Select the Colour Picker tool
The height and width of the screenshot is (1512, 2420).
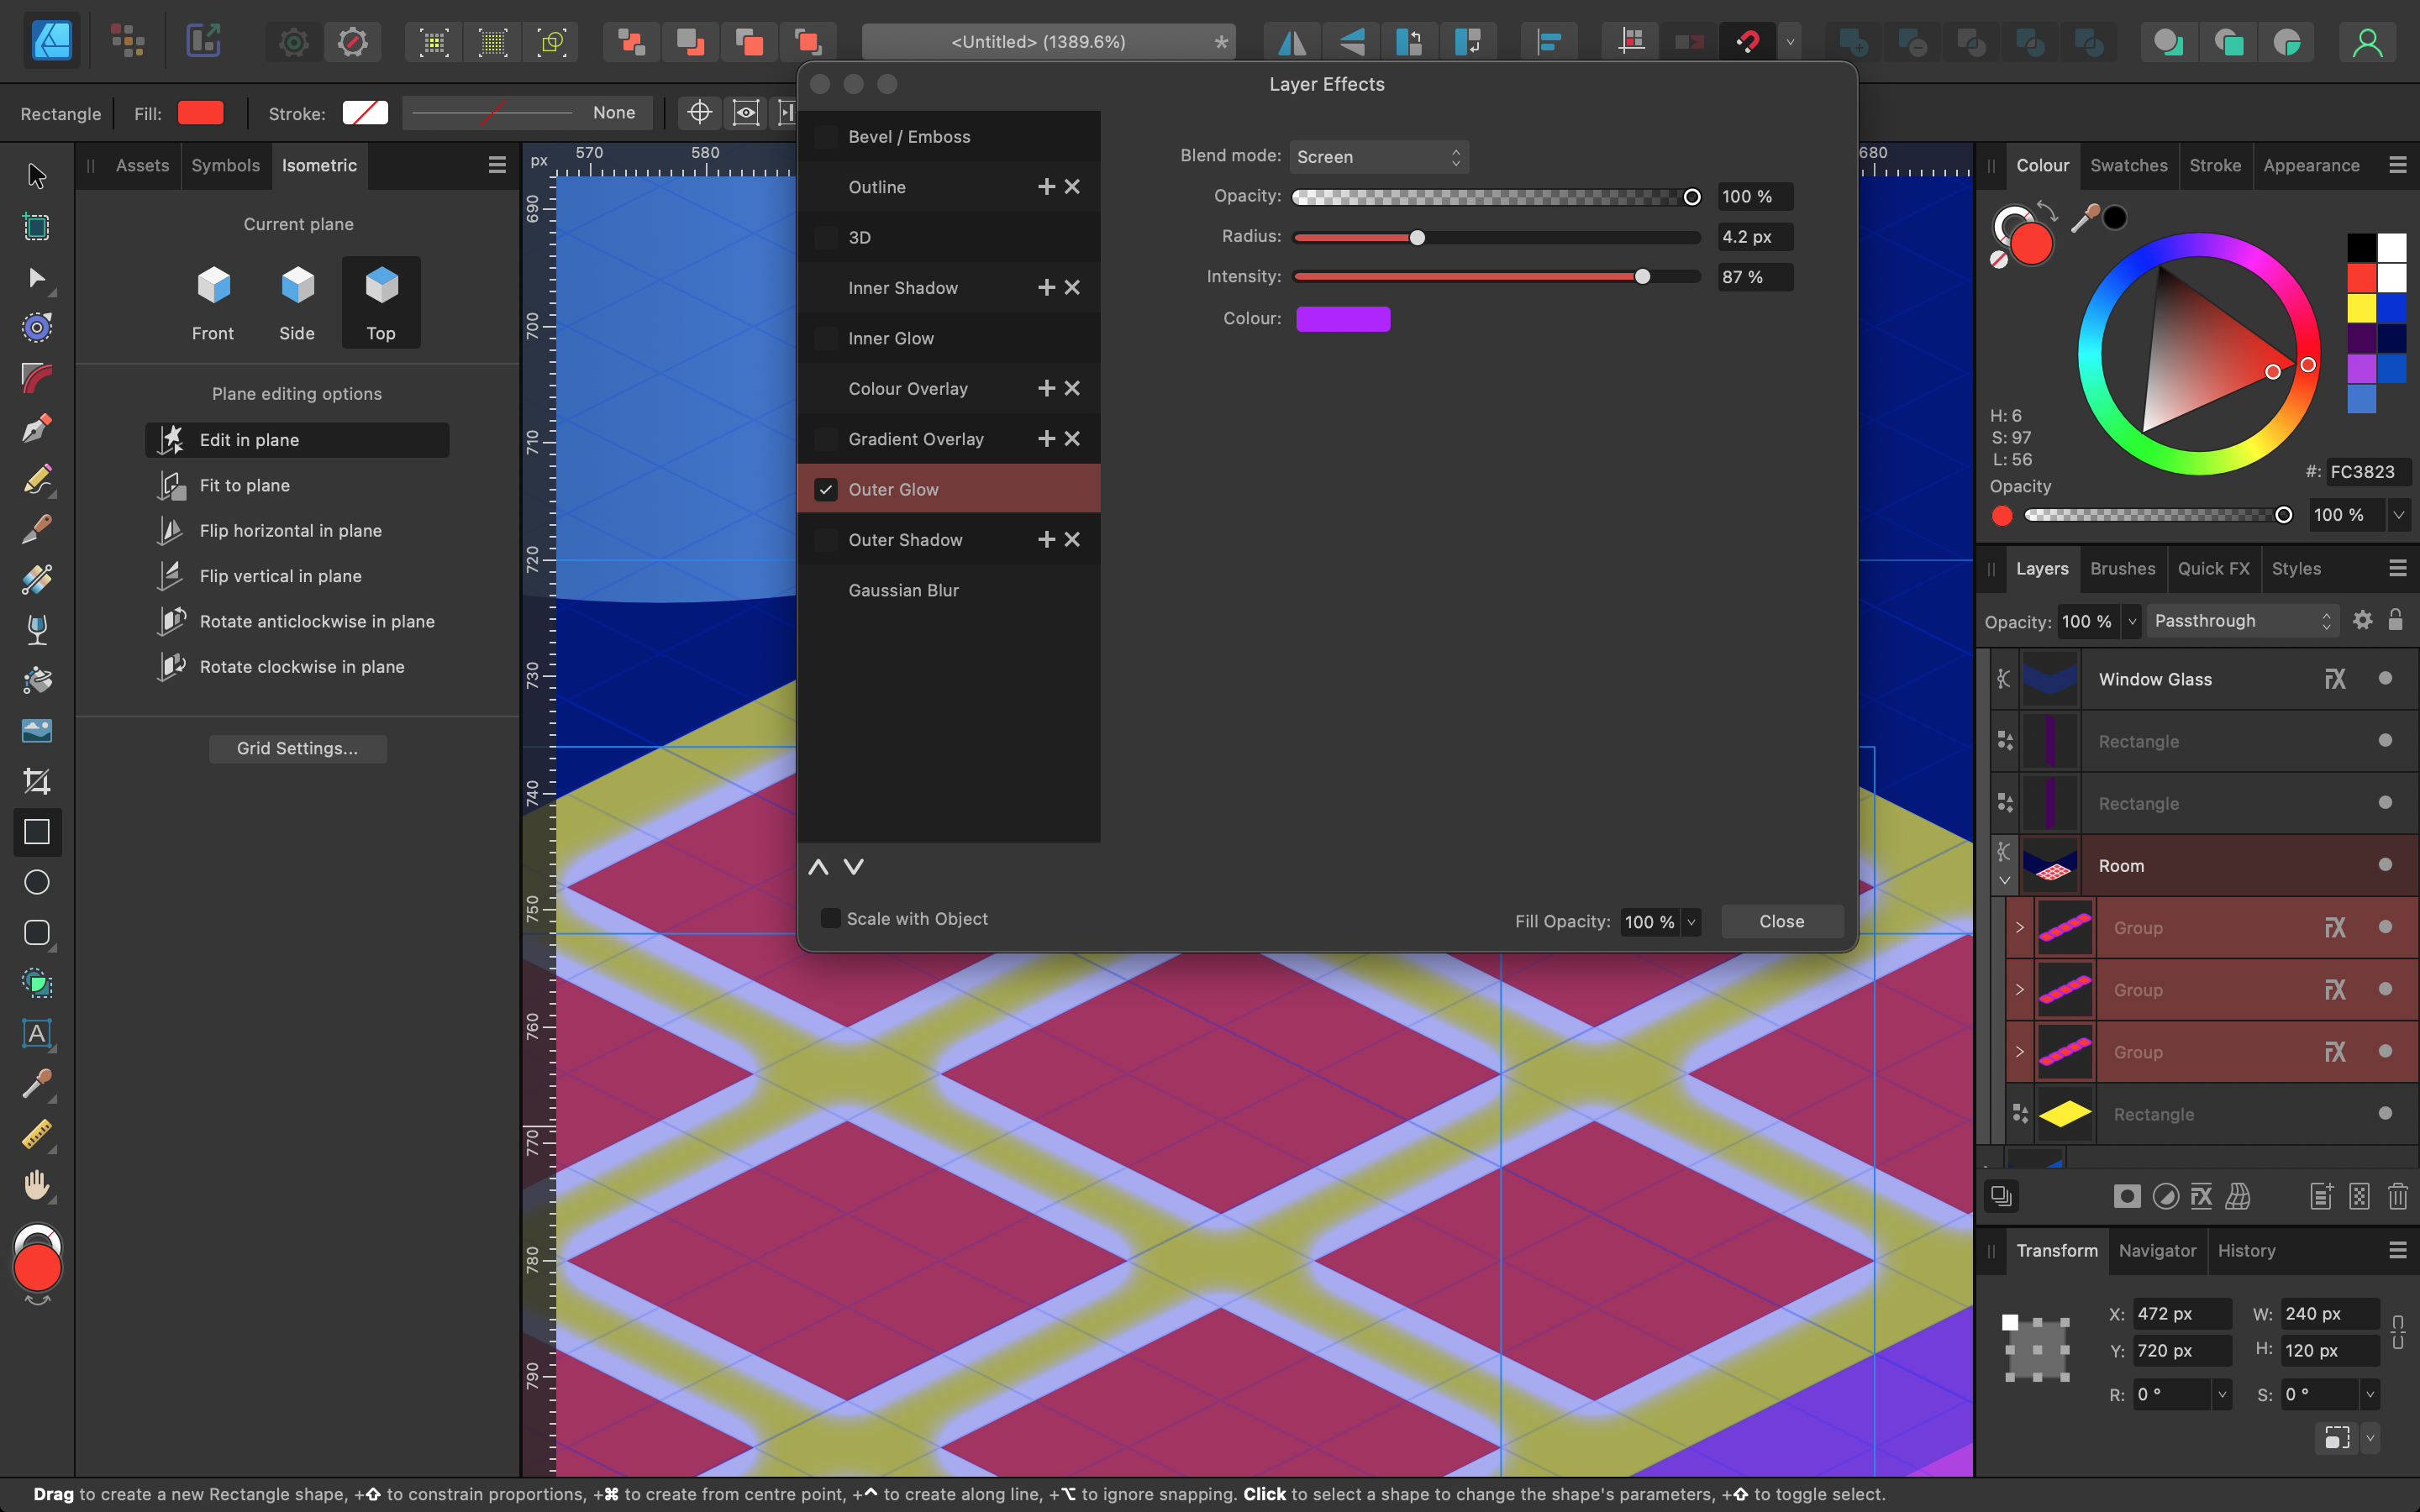[x=37, y=1084]
